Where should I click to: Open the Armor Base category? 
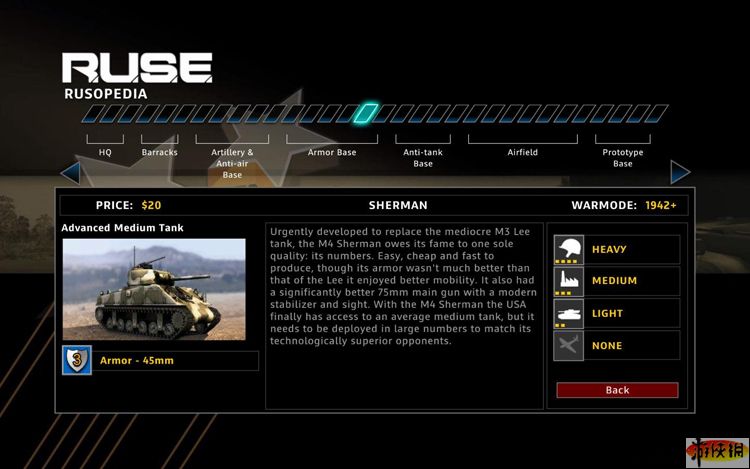coord(332,152)
